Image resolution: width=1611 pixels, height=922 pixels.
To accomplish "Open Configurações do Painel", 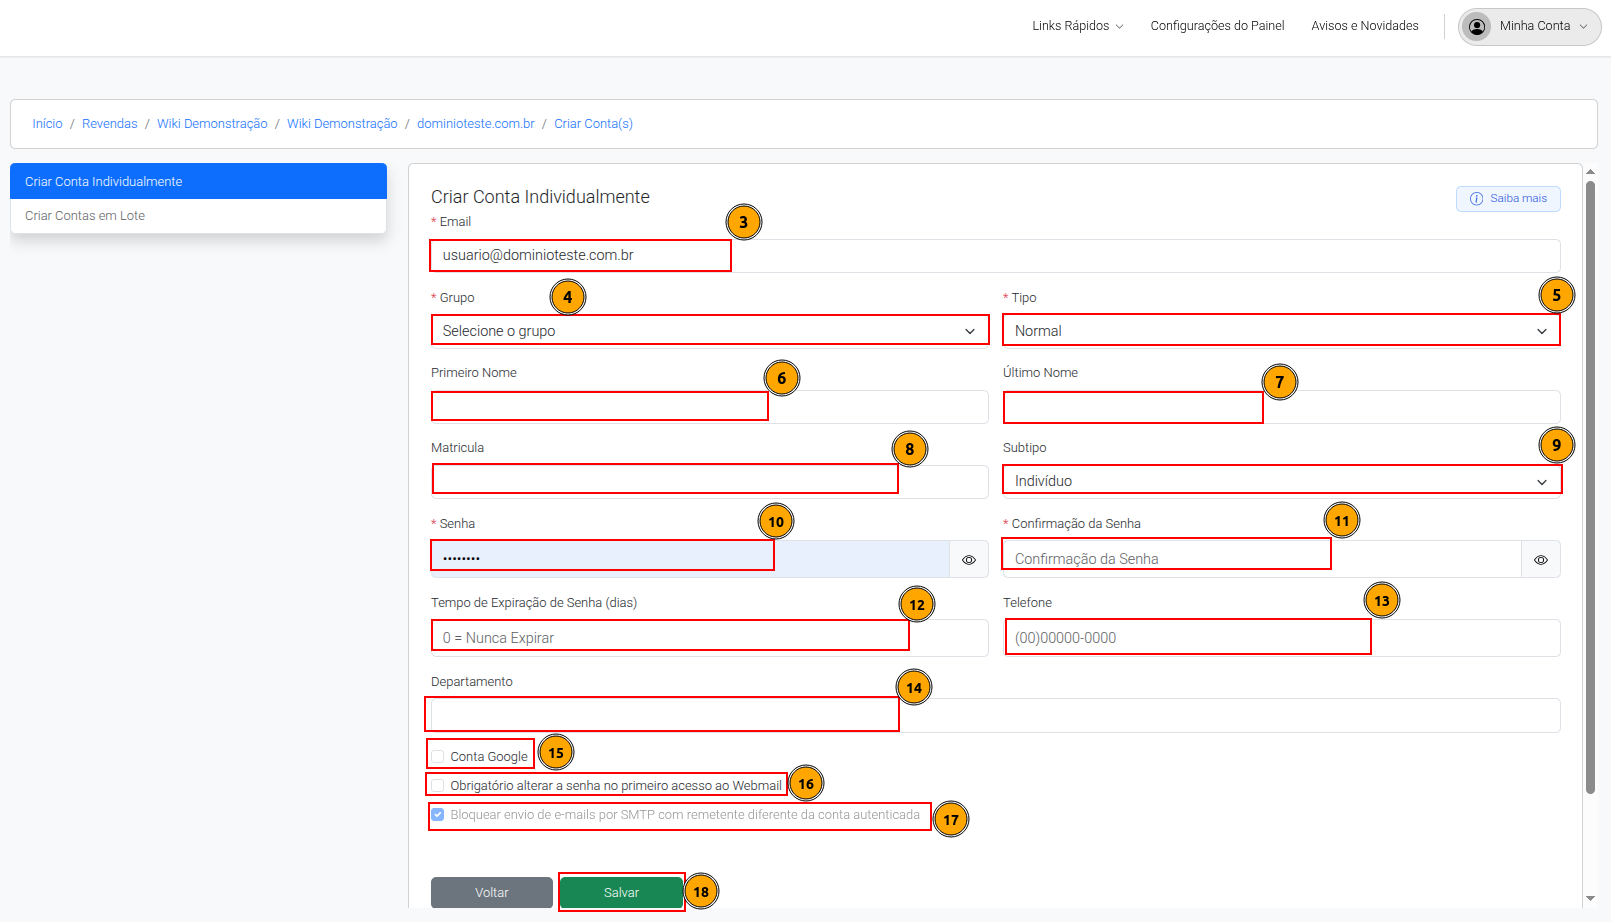I will point(1217,26).
